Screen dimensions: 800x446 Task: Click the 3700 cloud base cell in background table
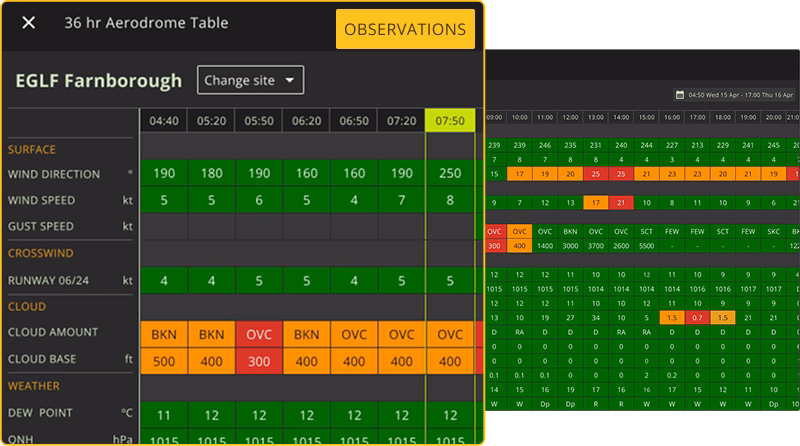click(x=595, y=246)
